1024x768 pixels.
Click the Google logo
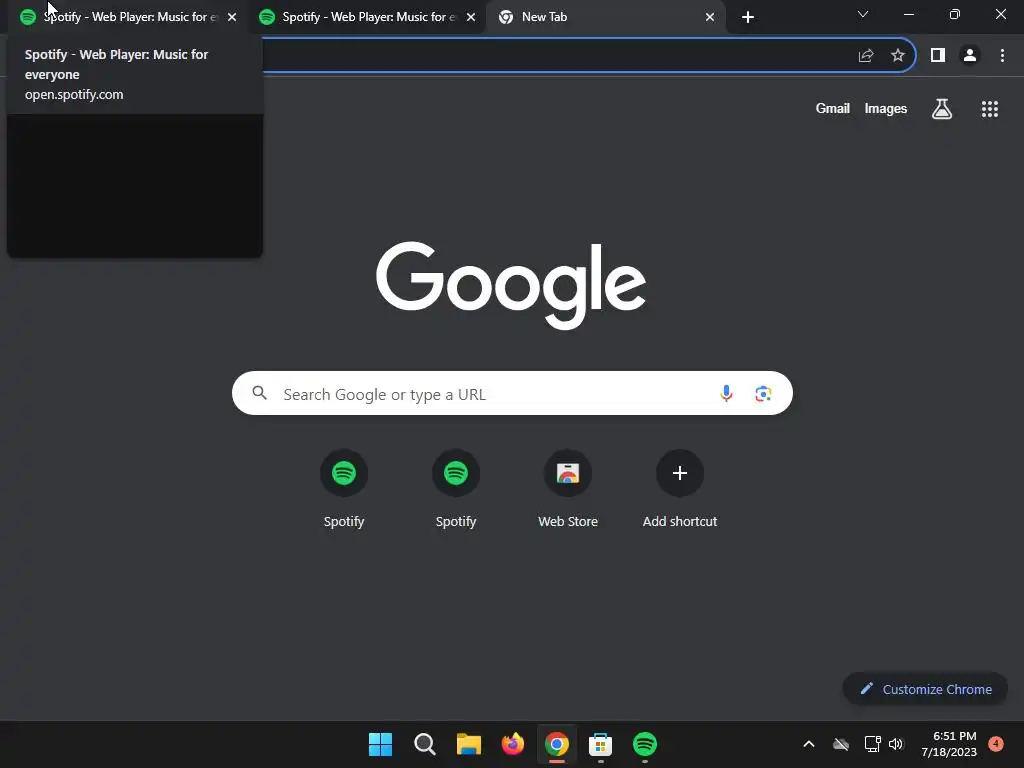511,285
